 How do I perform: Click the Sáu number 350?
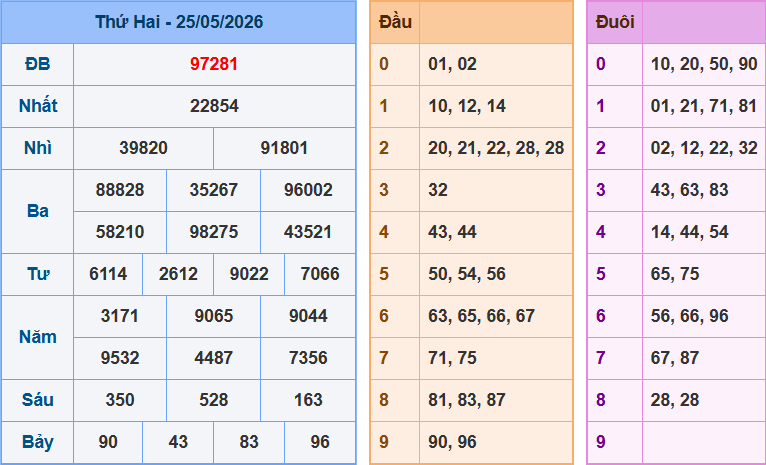(120, 400)
